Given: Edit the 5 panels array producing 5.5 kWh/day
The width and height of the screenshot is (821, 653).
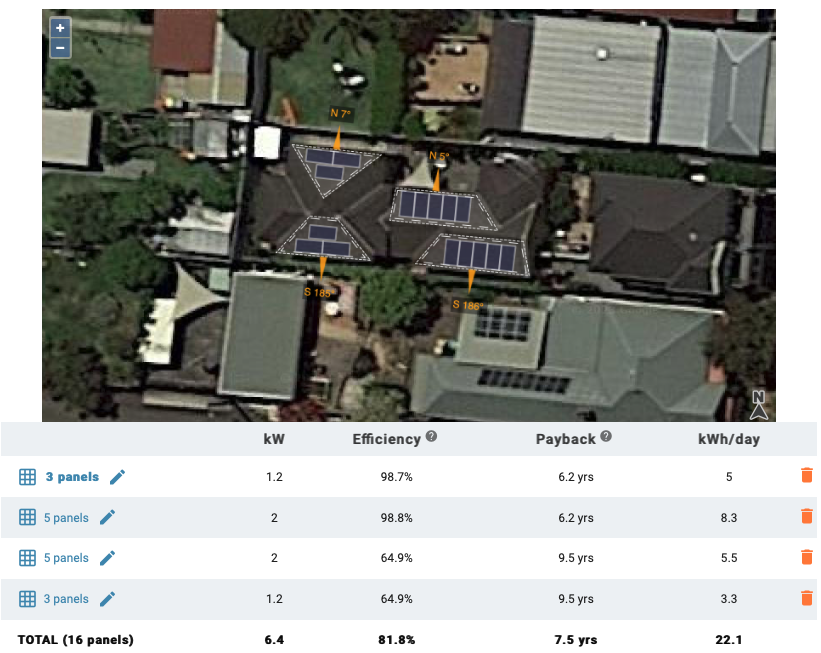Looking at the screenshot, I should (x=107, y=558).
